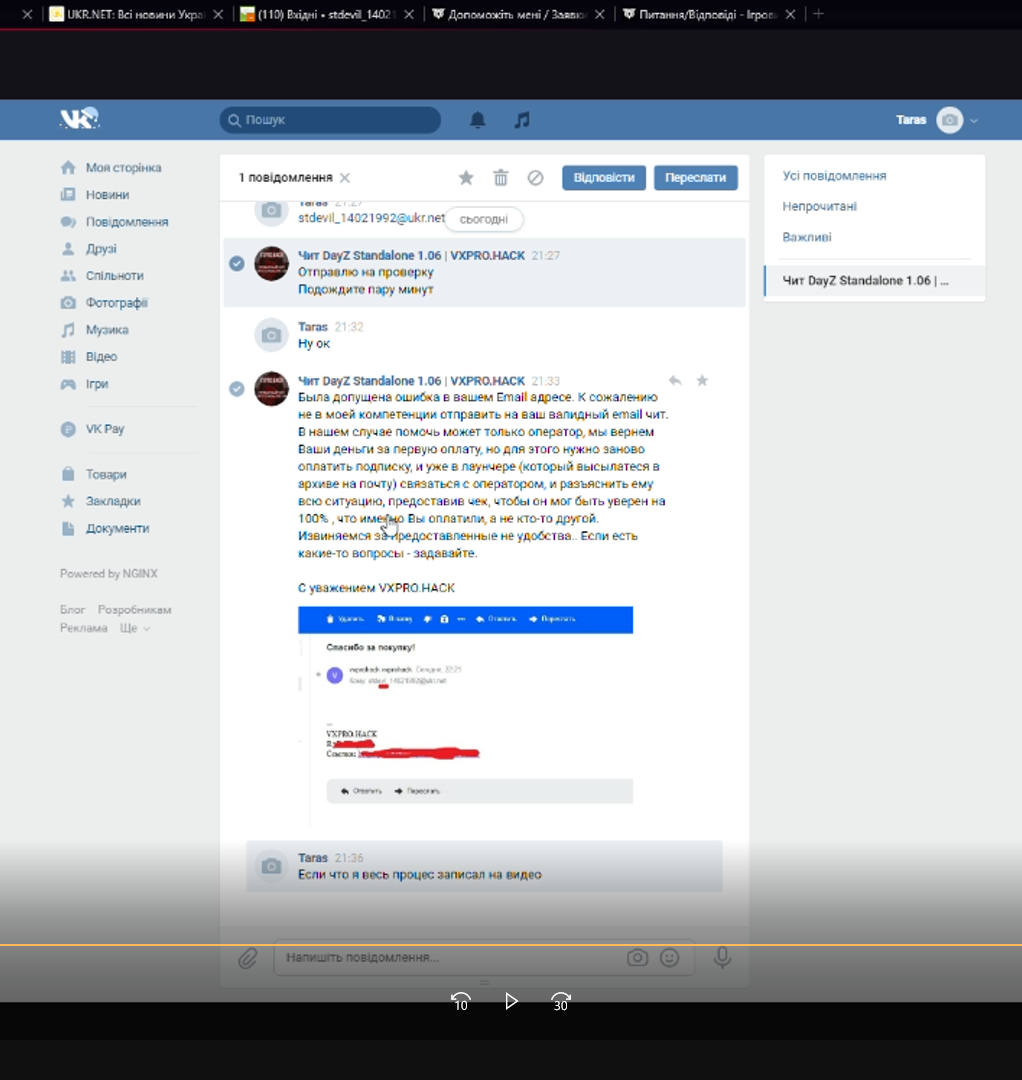Mark as spam using the circle-slash icon

[535, 178]
